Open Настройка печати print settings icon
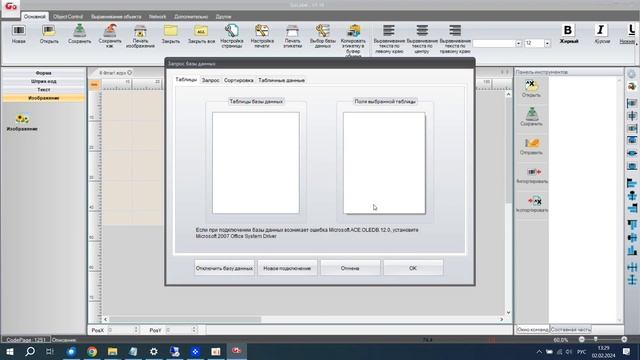640x360 pixels. point(262,31)
